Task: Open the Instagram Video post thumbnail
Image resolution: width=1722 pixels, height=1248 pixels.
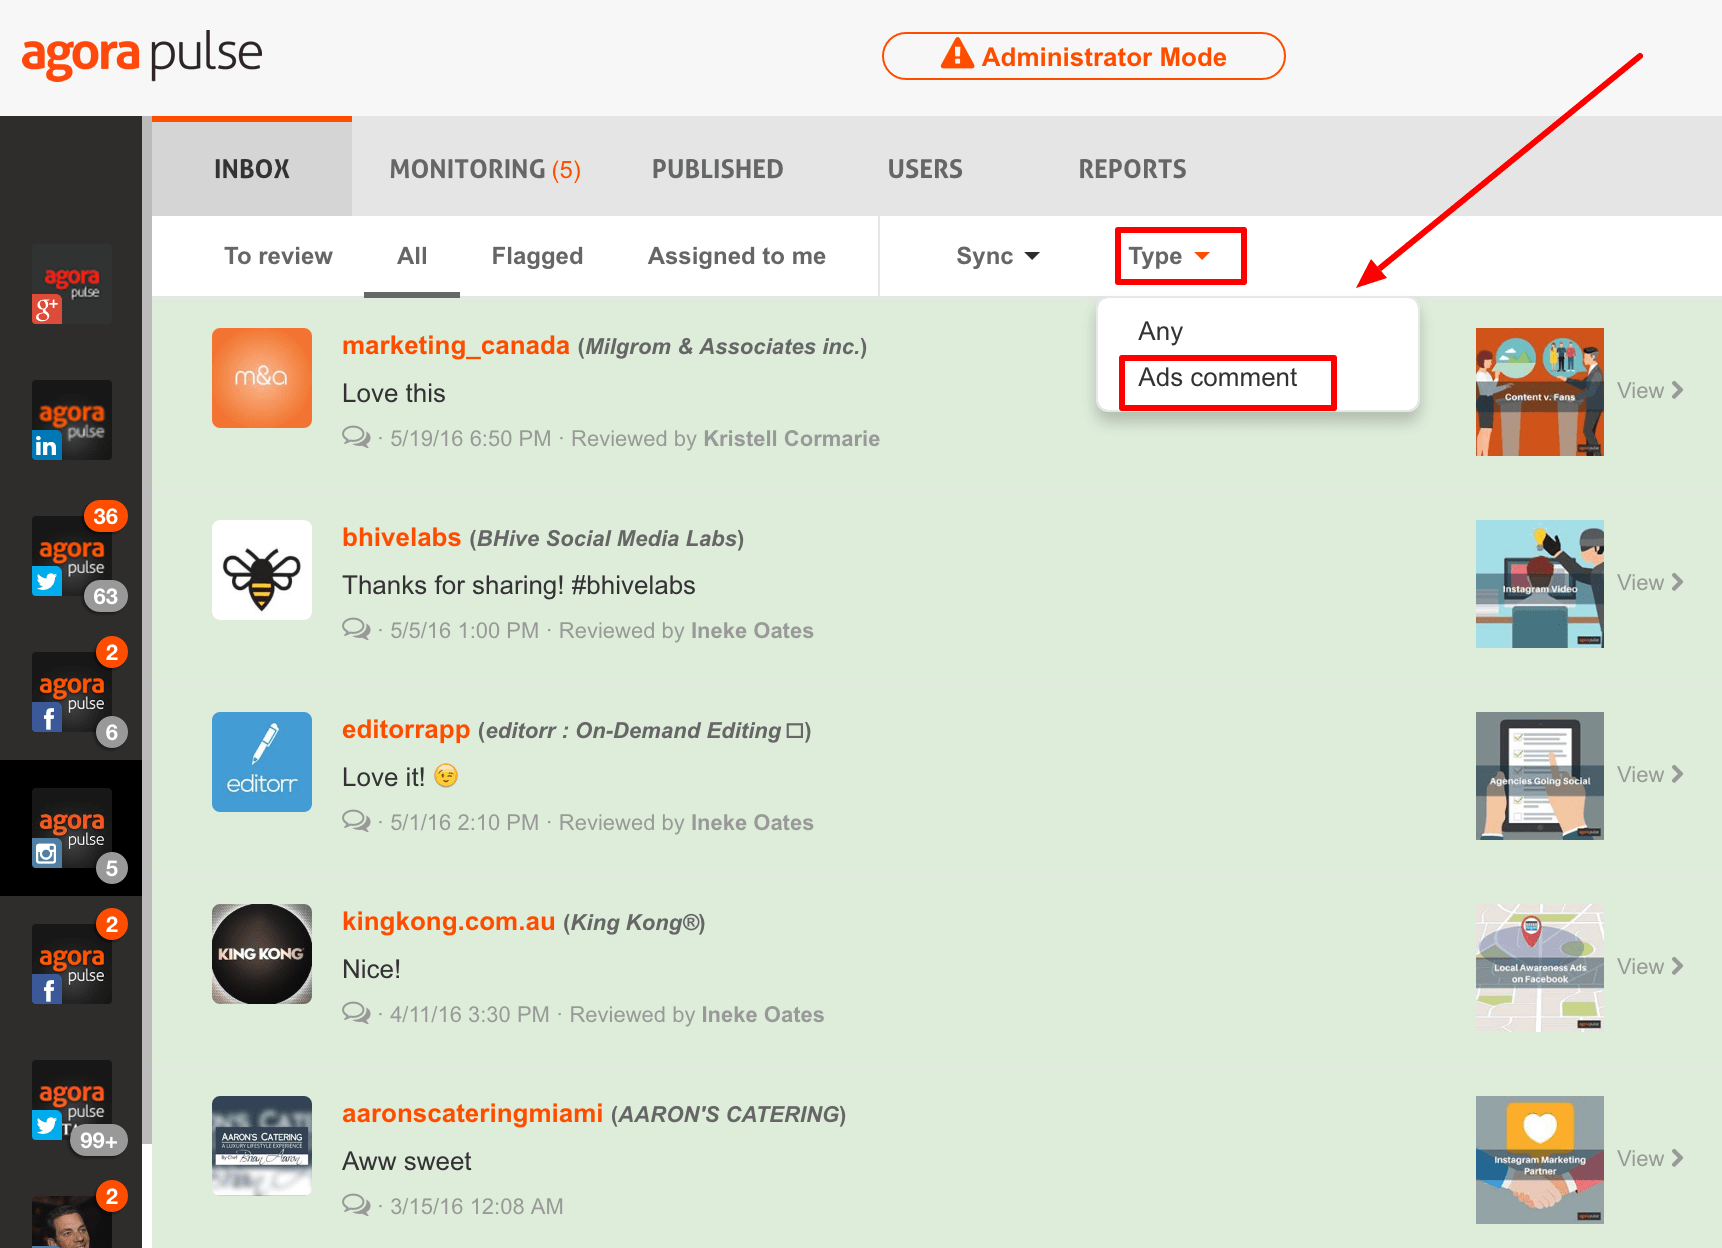Action: [1539, 584]
